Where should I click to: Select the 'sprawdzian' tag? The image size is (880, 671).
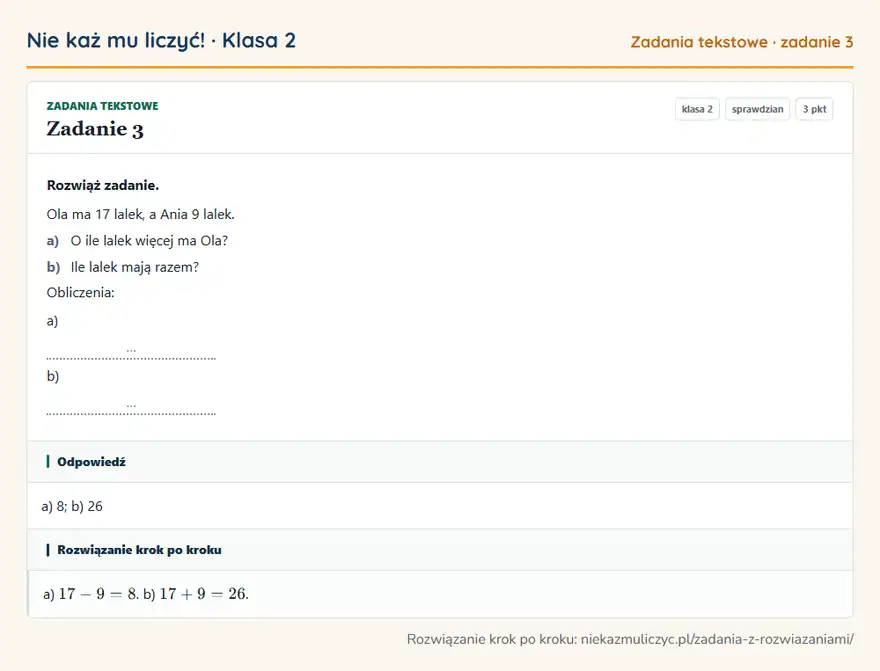[x=757, y=109]
